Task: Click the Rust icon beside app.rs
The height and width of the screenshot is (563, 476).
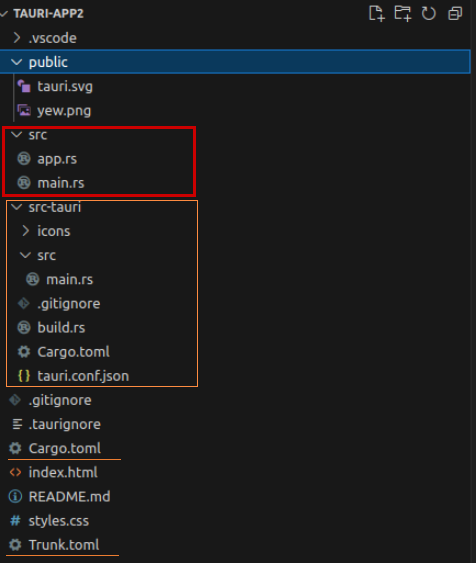Action: click(x=24, y=159)
